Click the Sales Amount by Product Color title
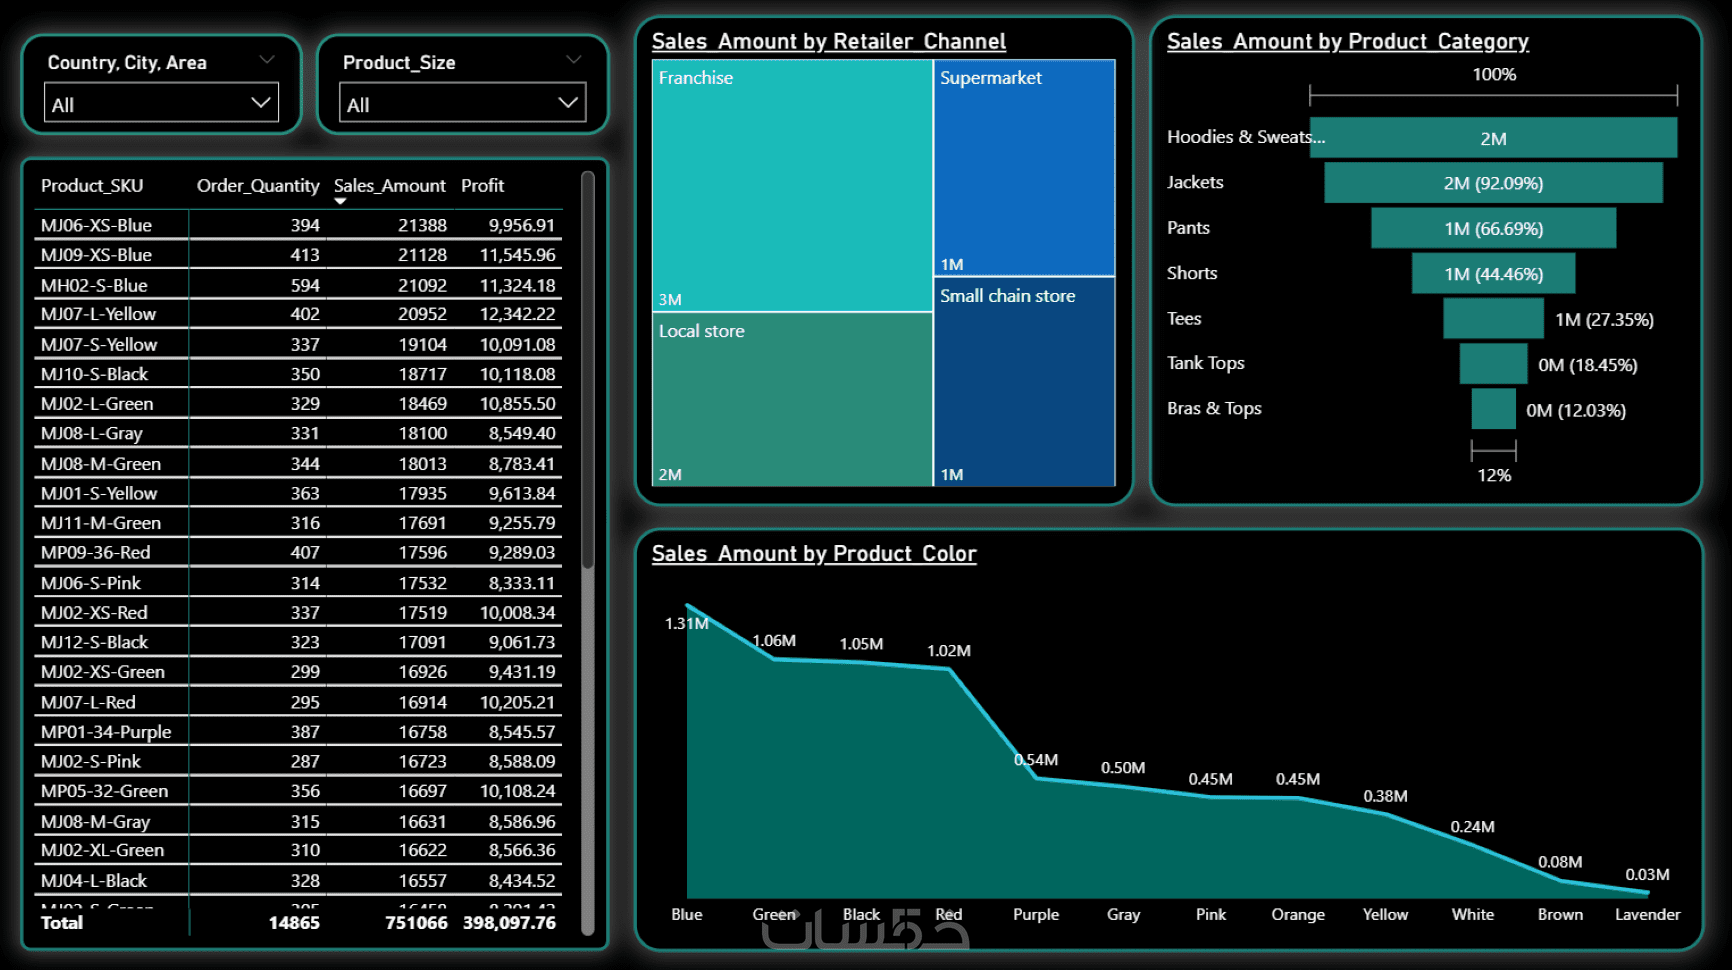 click(x=814, y=553)
